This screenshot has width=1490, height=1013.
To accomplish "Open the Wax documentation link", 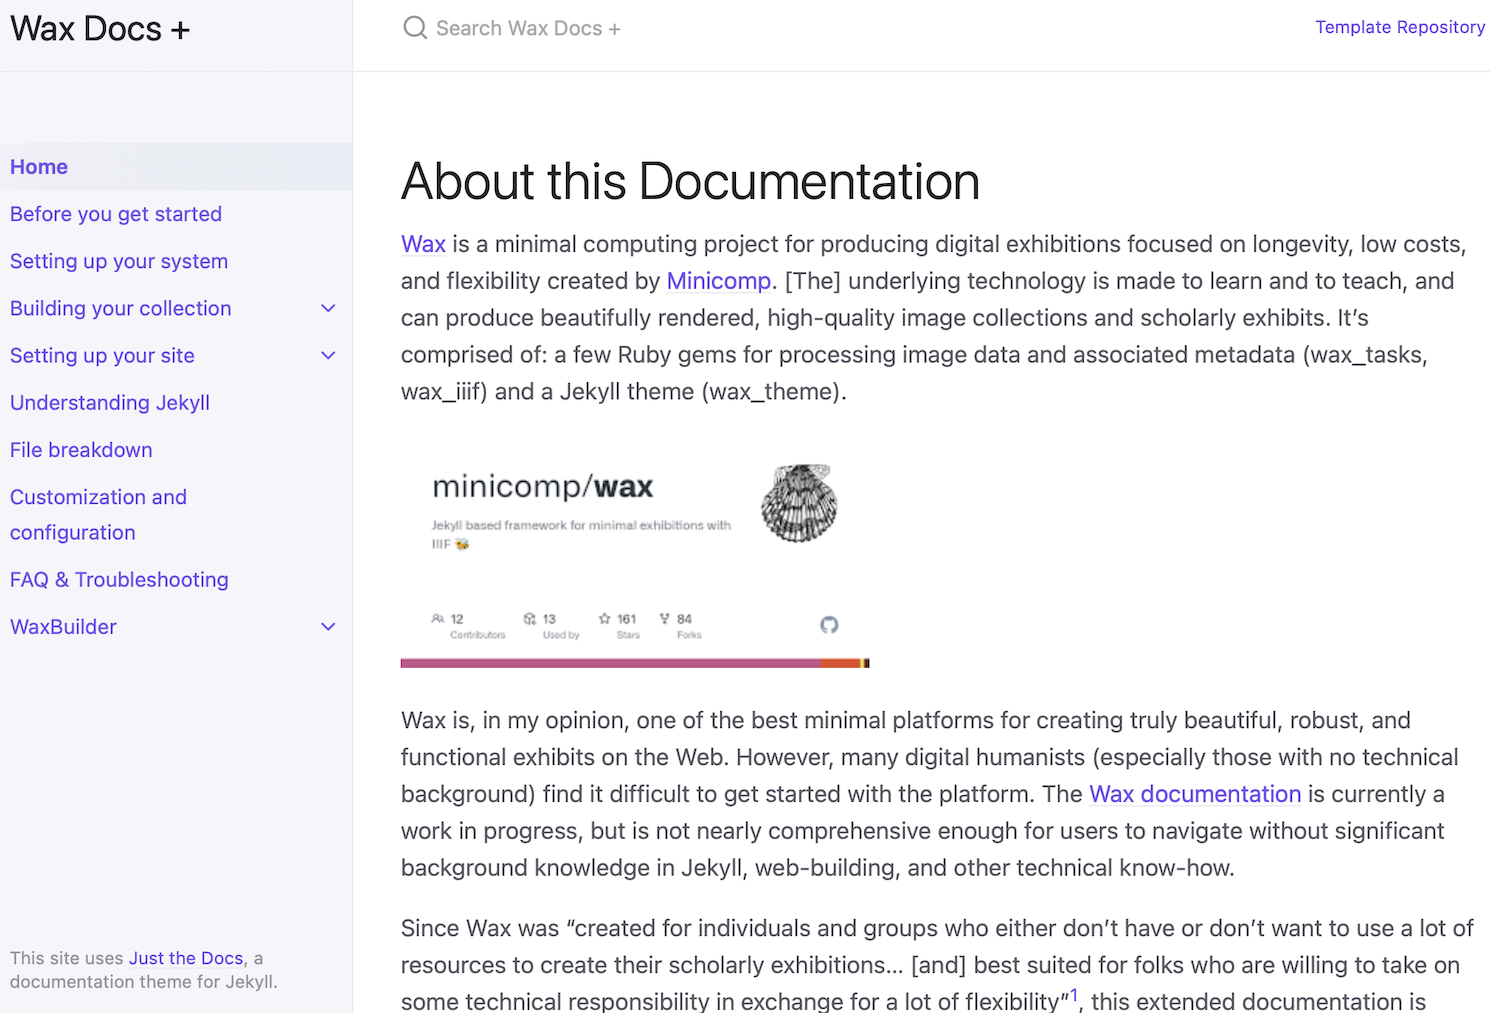I will [x=1195, y=794].
